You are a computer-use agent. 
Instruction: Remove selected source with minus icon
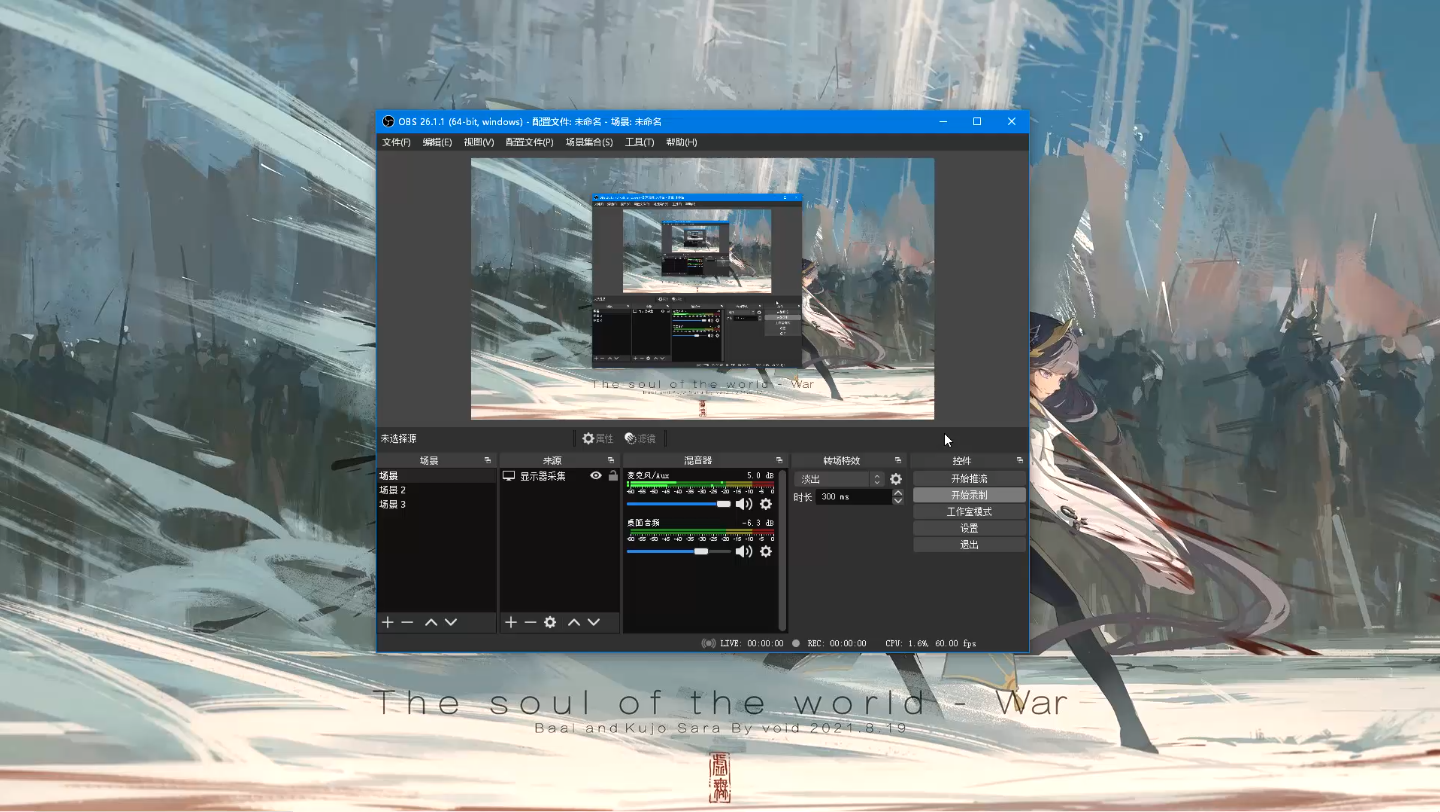530,622
